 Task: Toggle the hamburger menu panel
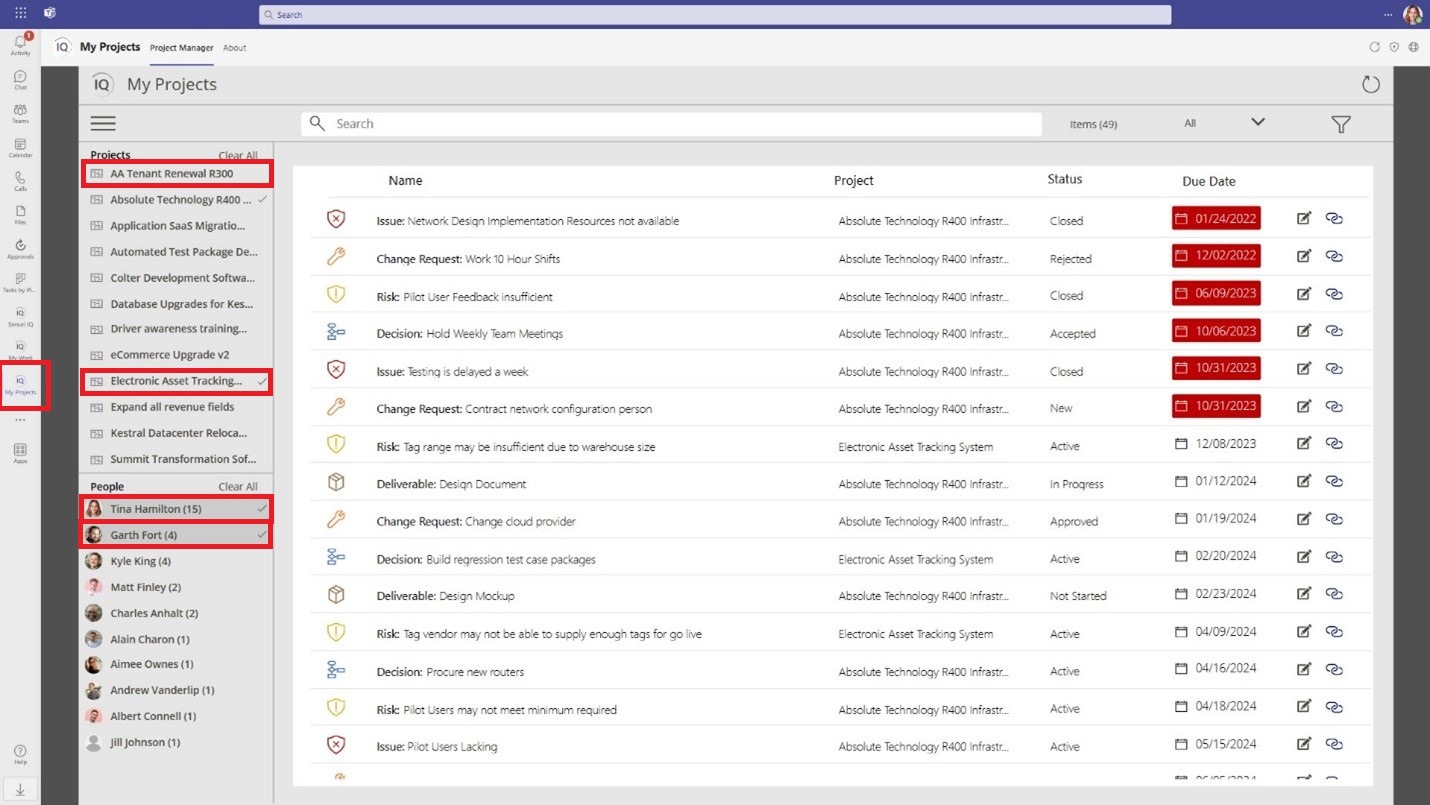pyautogui.click(x=103, y=124)
